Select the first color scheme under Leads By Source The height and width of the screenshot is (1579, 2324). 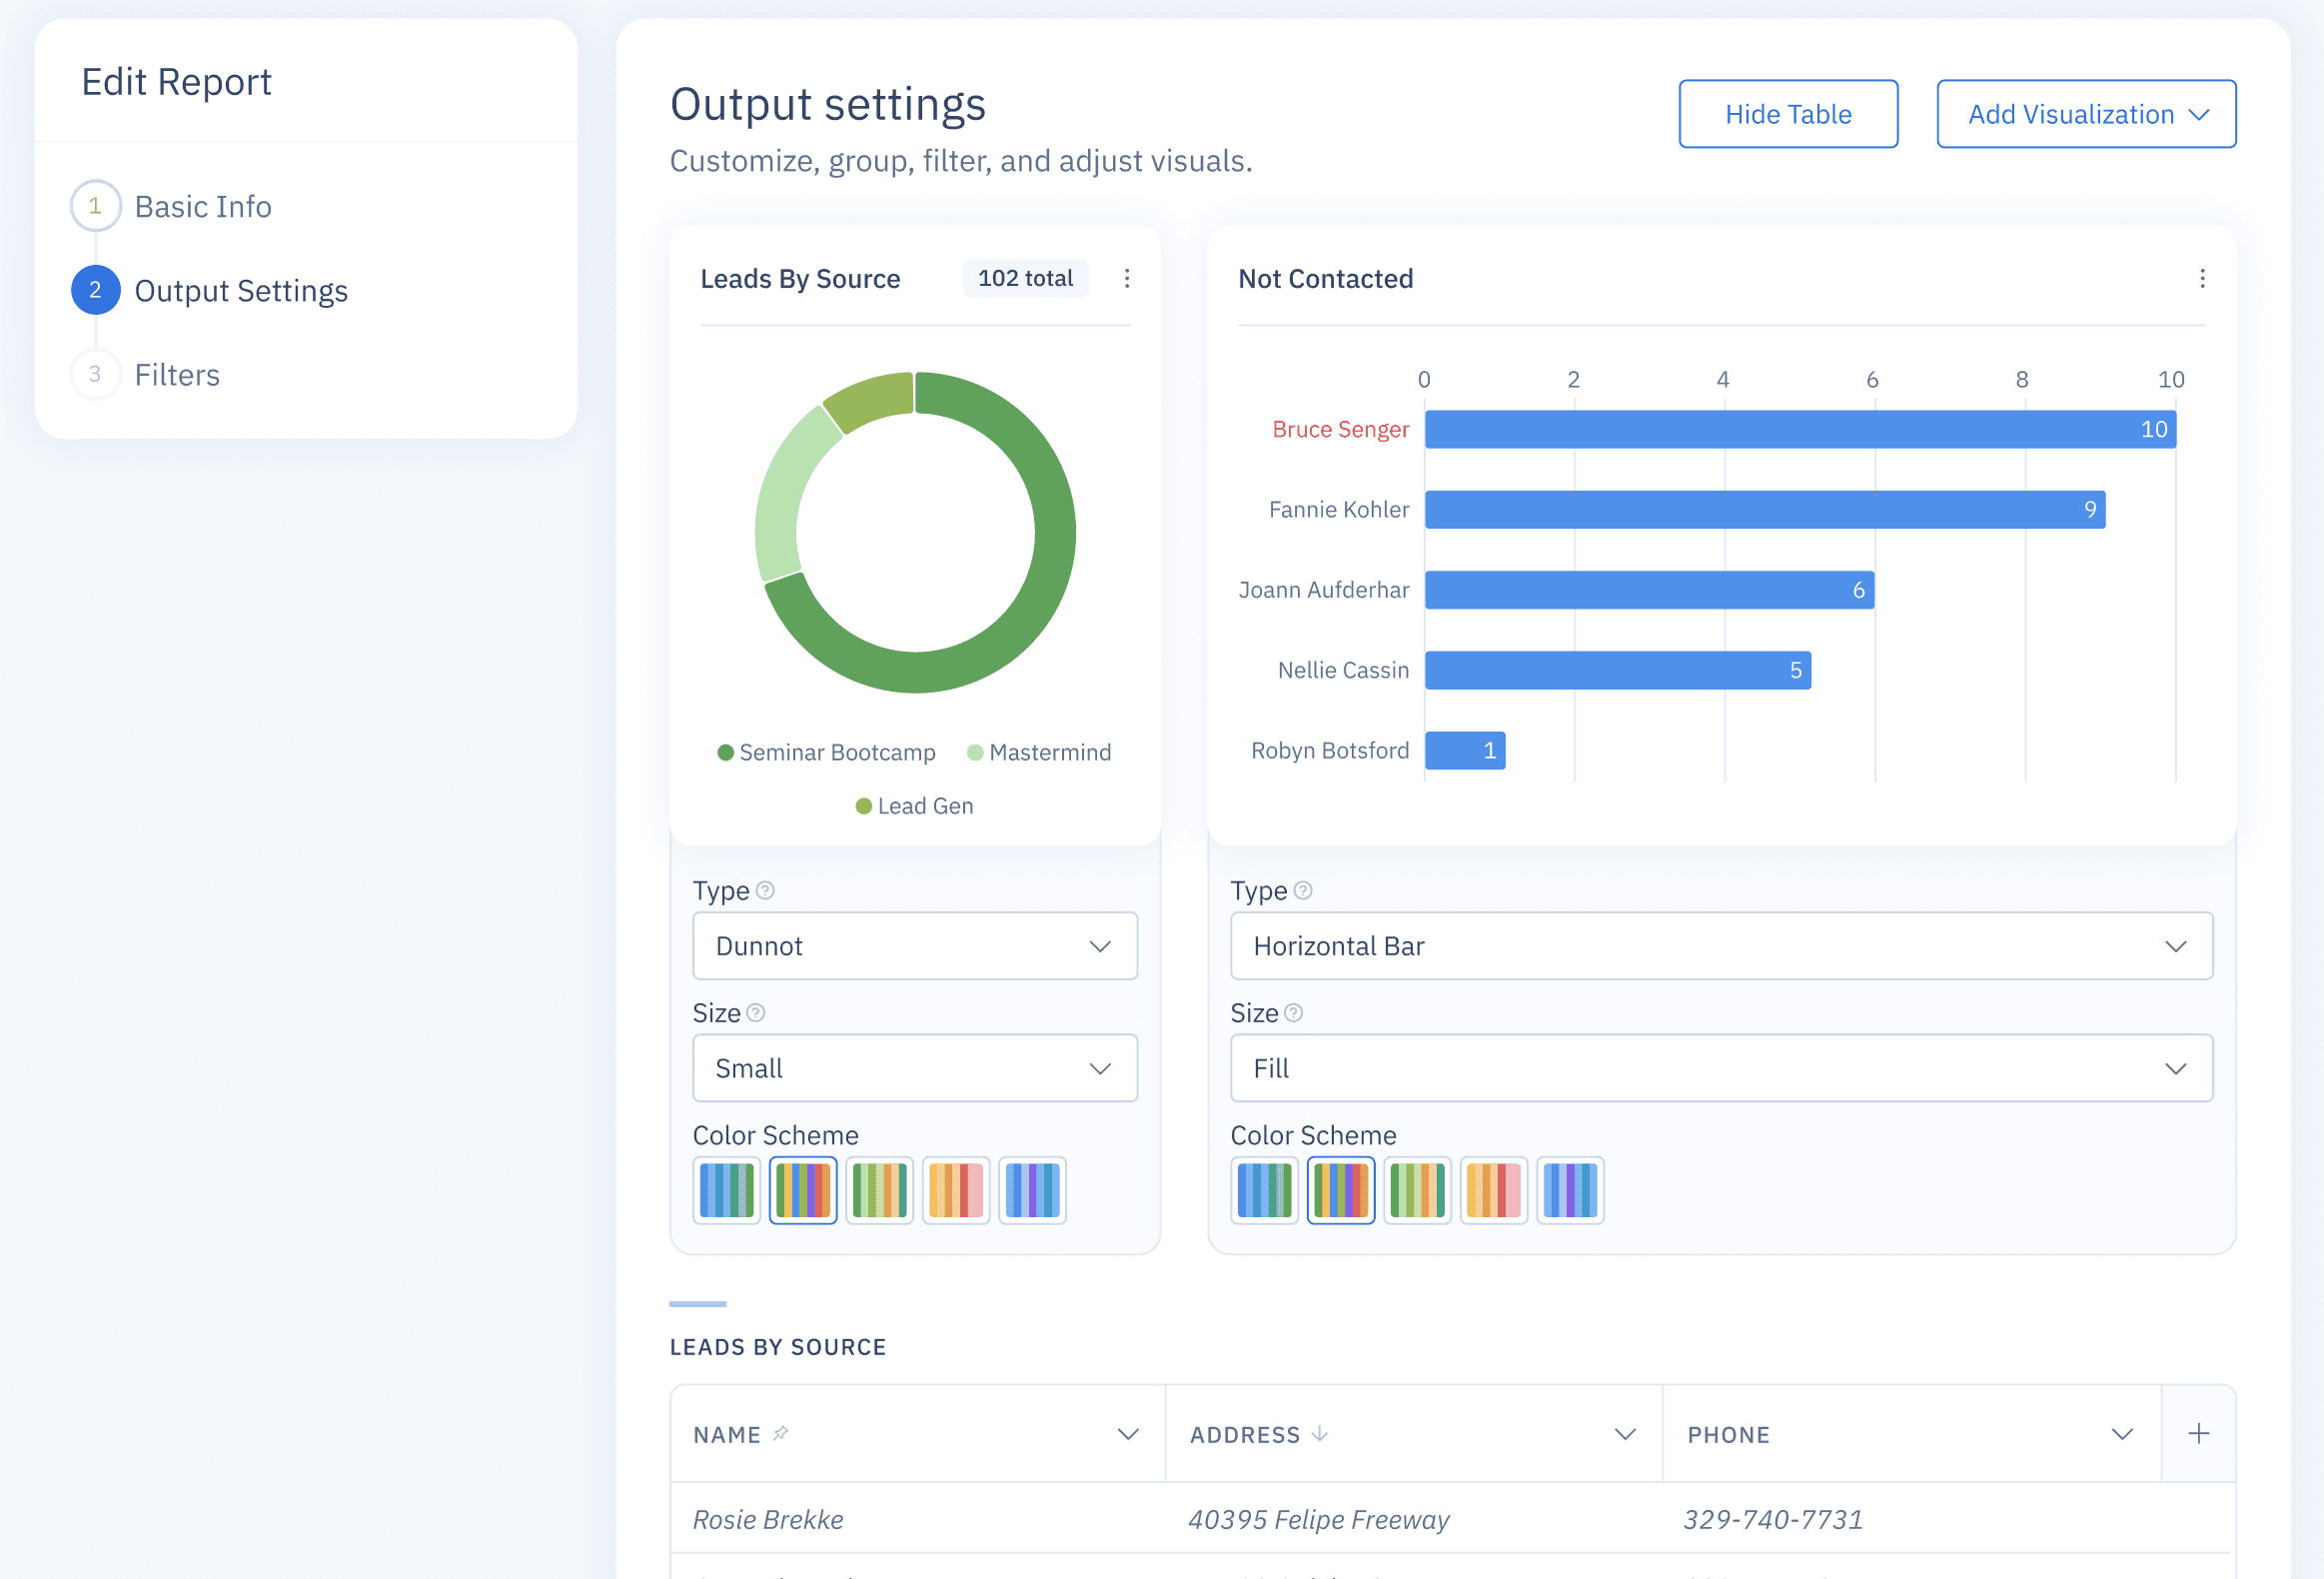point(727,1190)
